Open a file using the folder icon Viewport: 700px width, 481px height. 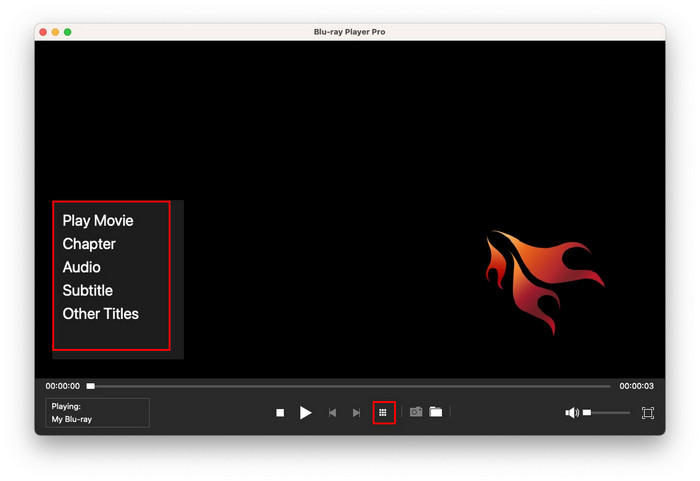(x=436, y=412)
